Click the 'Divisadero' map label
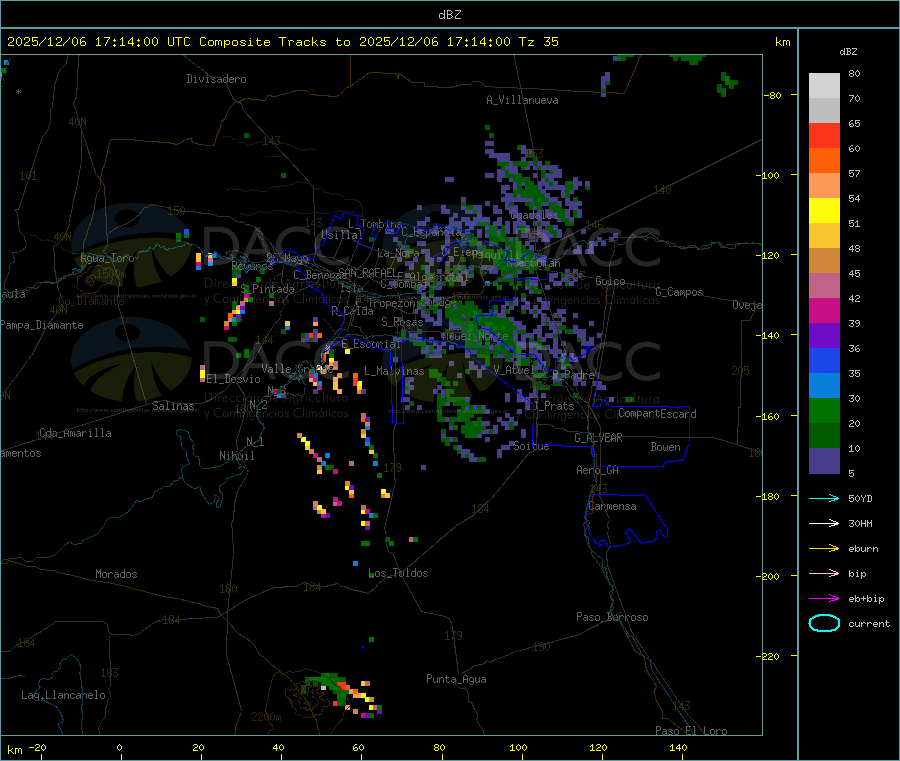The height and width of the screenshot is (761, 900). [216, 79]
